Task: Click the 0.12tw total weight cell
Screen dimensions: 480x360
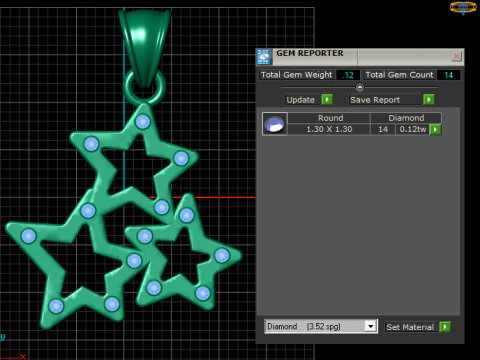Action: coord(413,129)
